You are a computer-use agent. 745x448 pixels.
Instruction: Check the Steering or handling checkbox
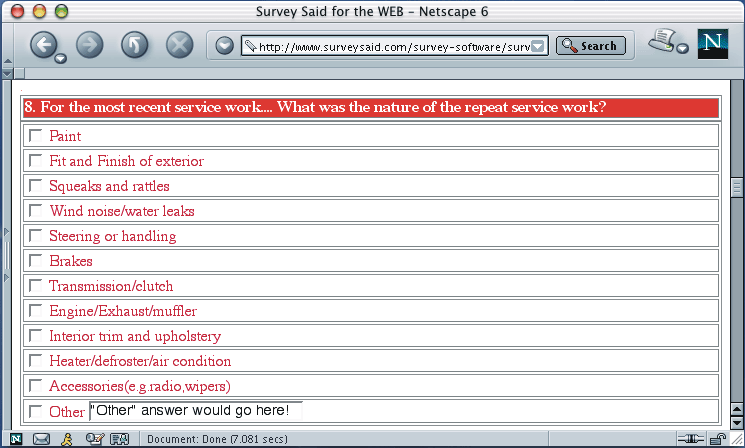click(x=36, y=236)
